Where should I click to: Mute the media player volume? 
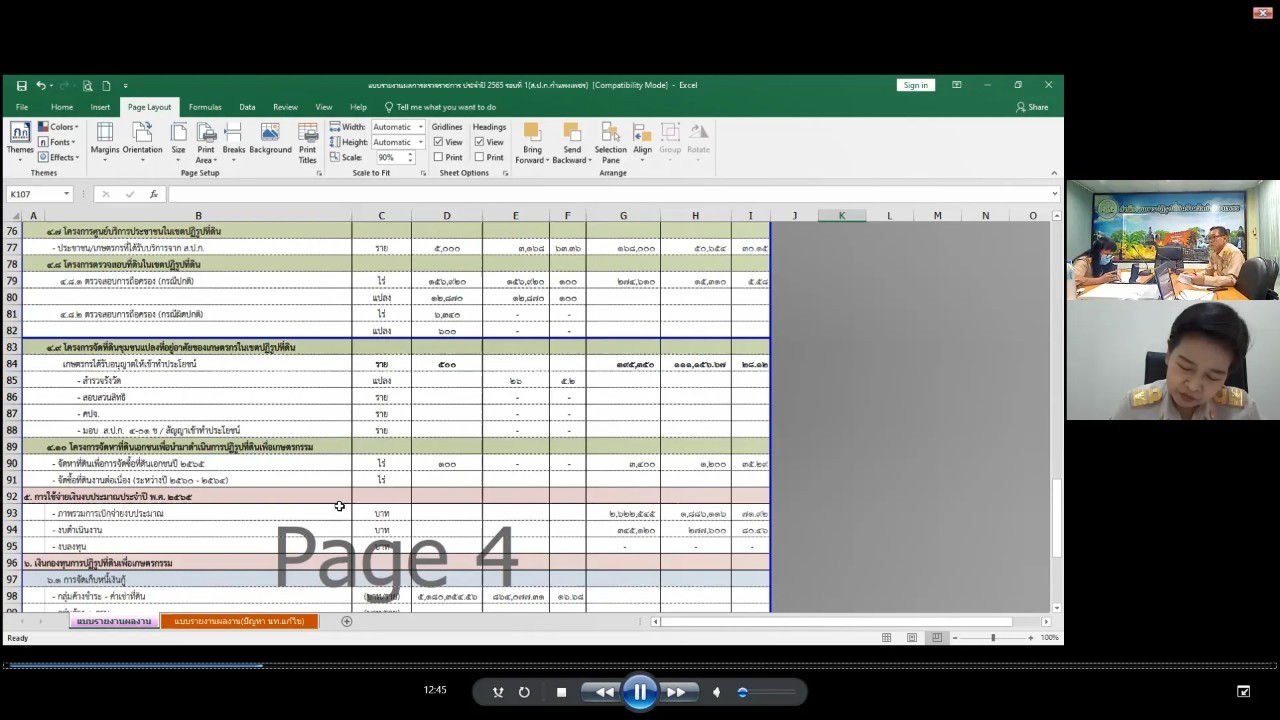pos(716,692)
